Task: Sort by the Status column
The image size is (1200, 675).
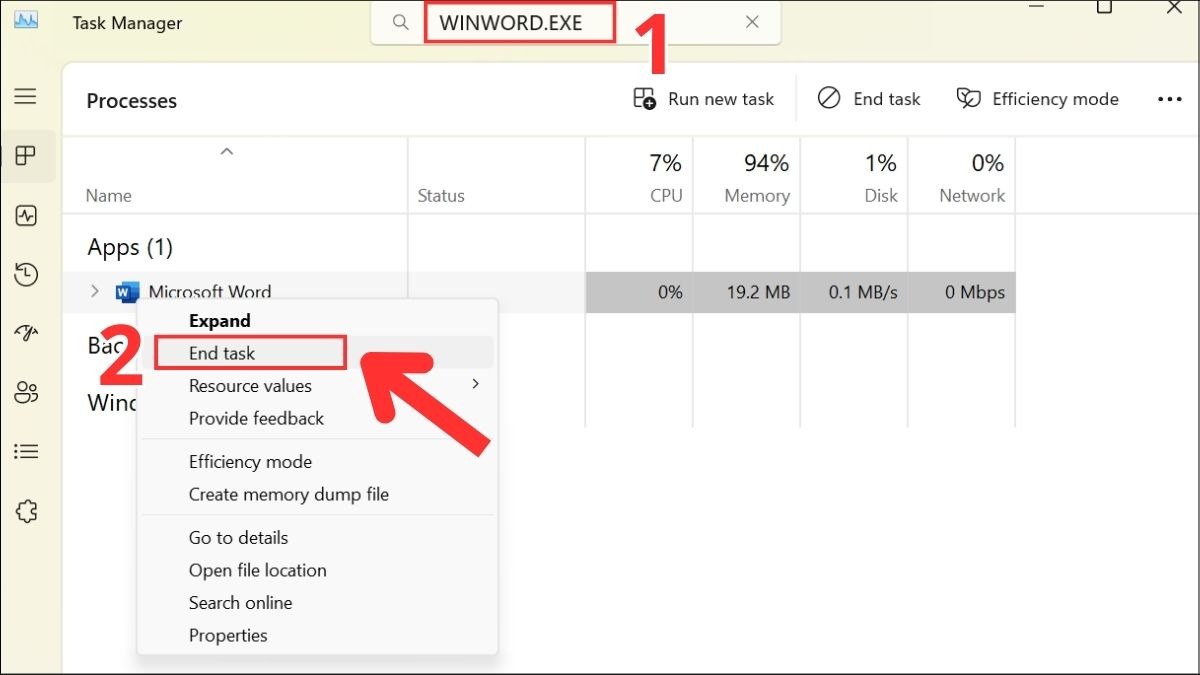Action: tap(441, 196)
